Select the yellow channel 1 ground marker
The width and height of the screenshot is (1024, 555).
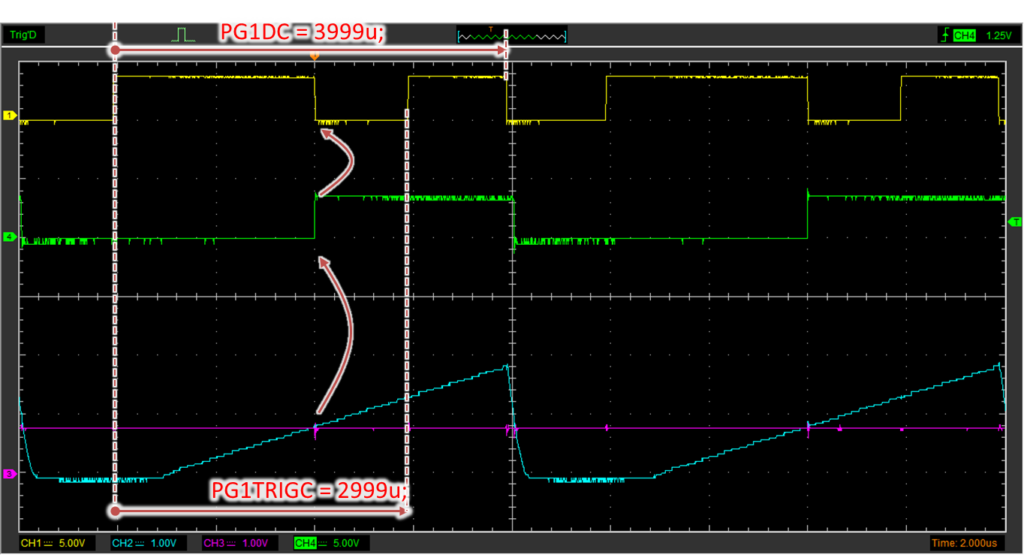point(10,116)
